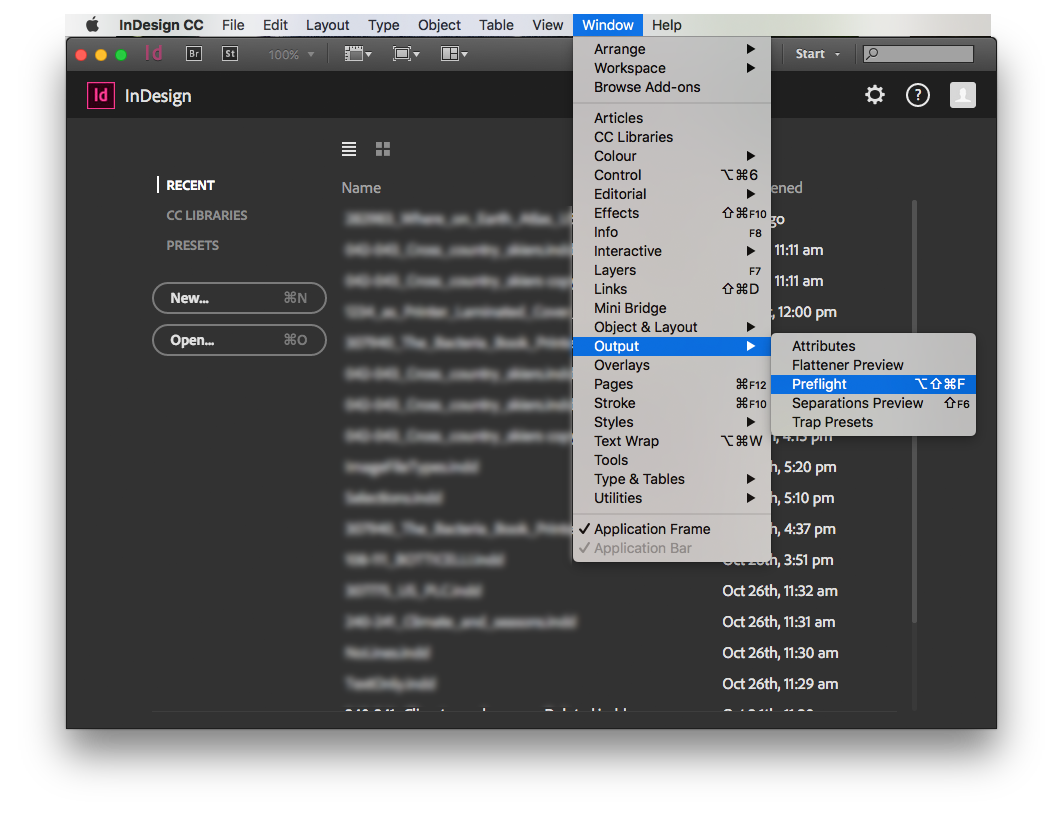Open the Links panel
This screenshot has width=1063, height=819.
[x=672, y=289]
